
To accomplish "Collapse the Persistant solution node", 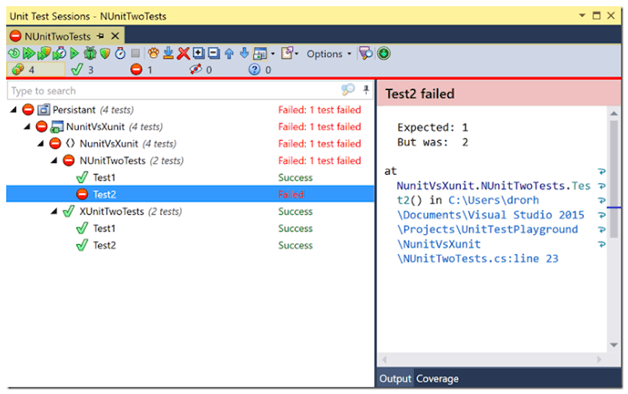I will (x=14, y=110).
